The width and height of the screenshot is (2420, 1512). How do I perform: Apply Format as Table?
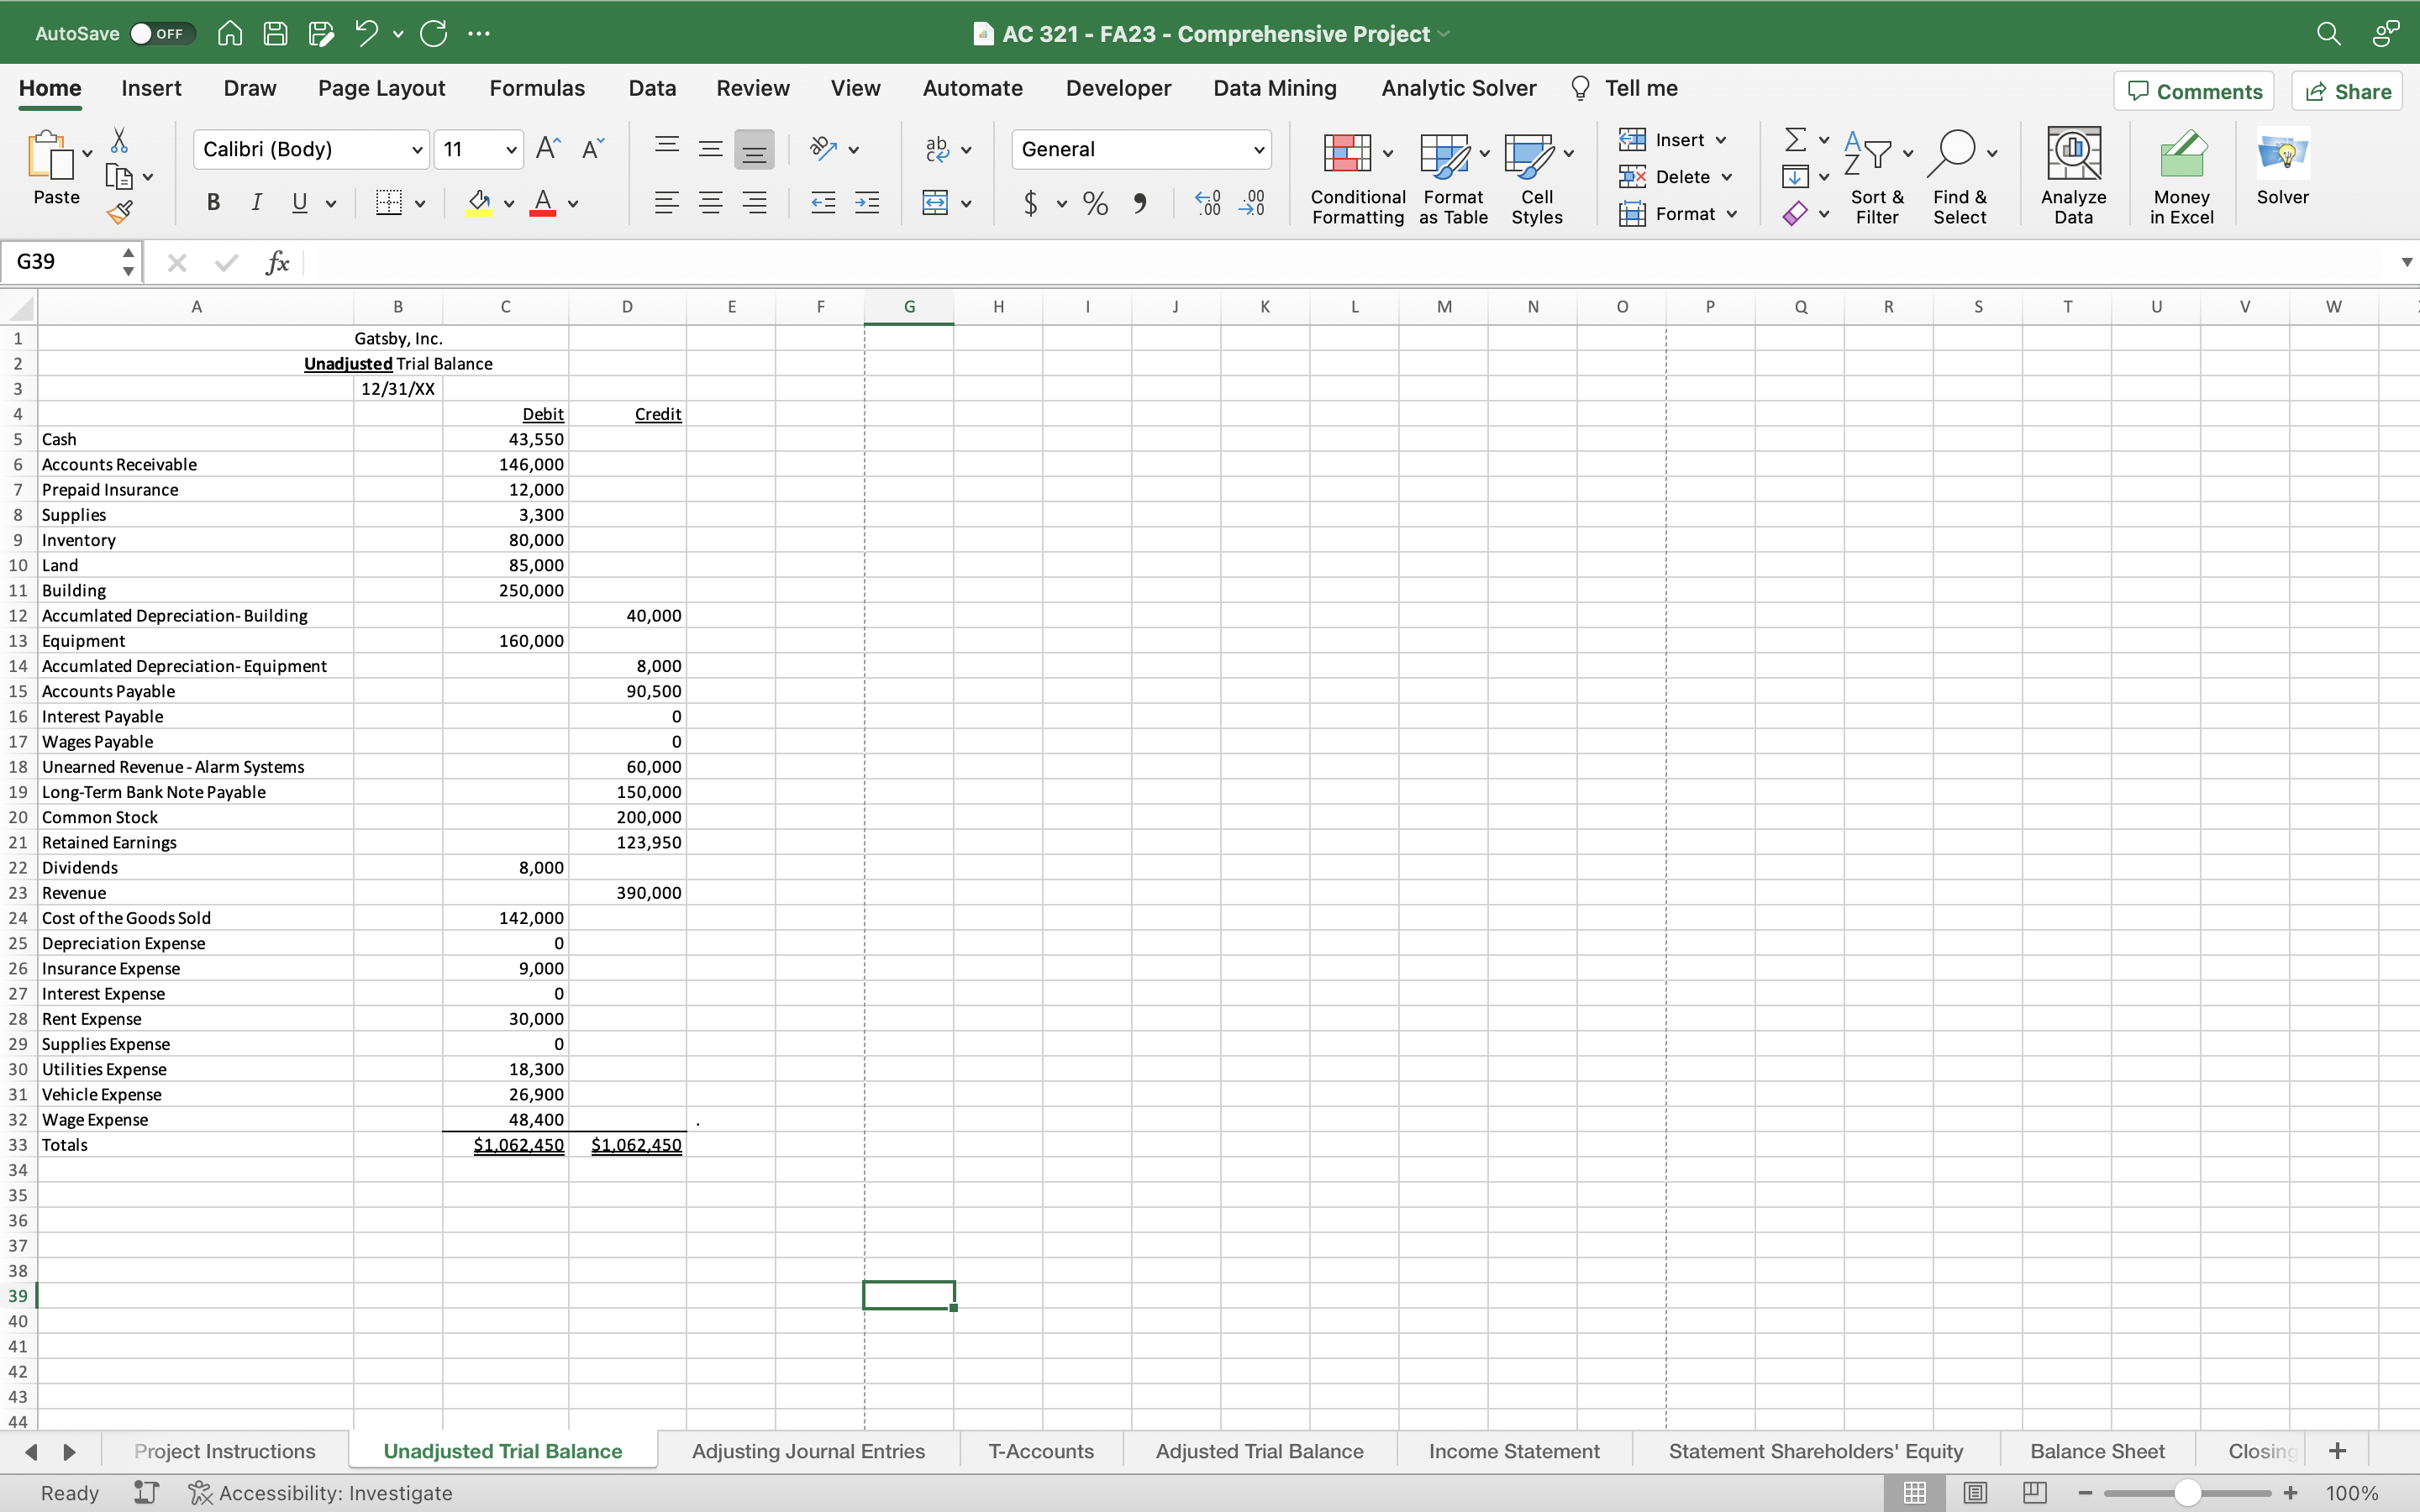[1451, 178]
